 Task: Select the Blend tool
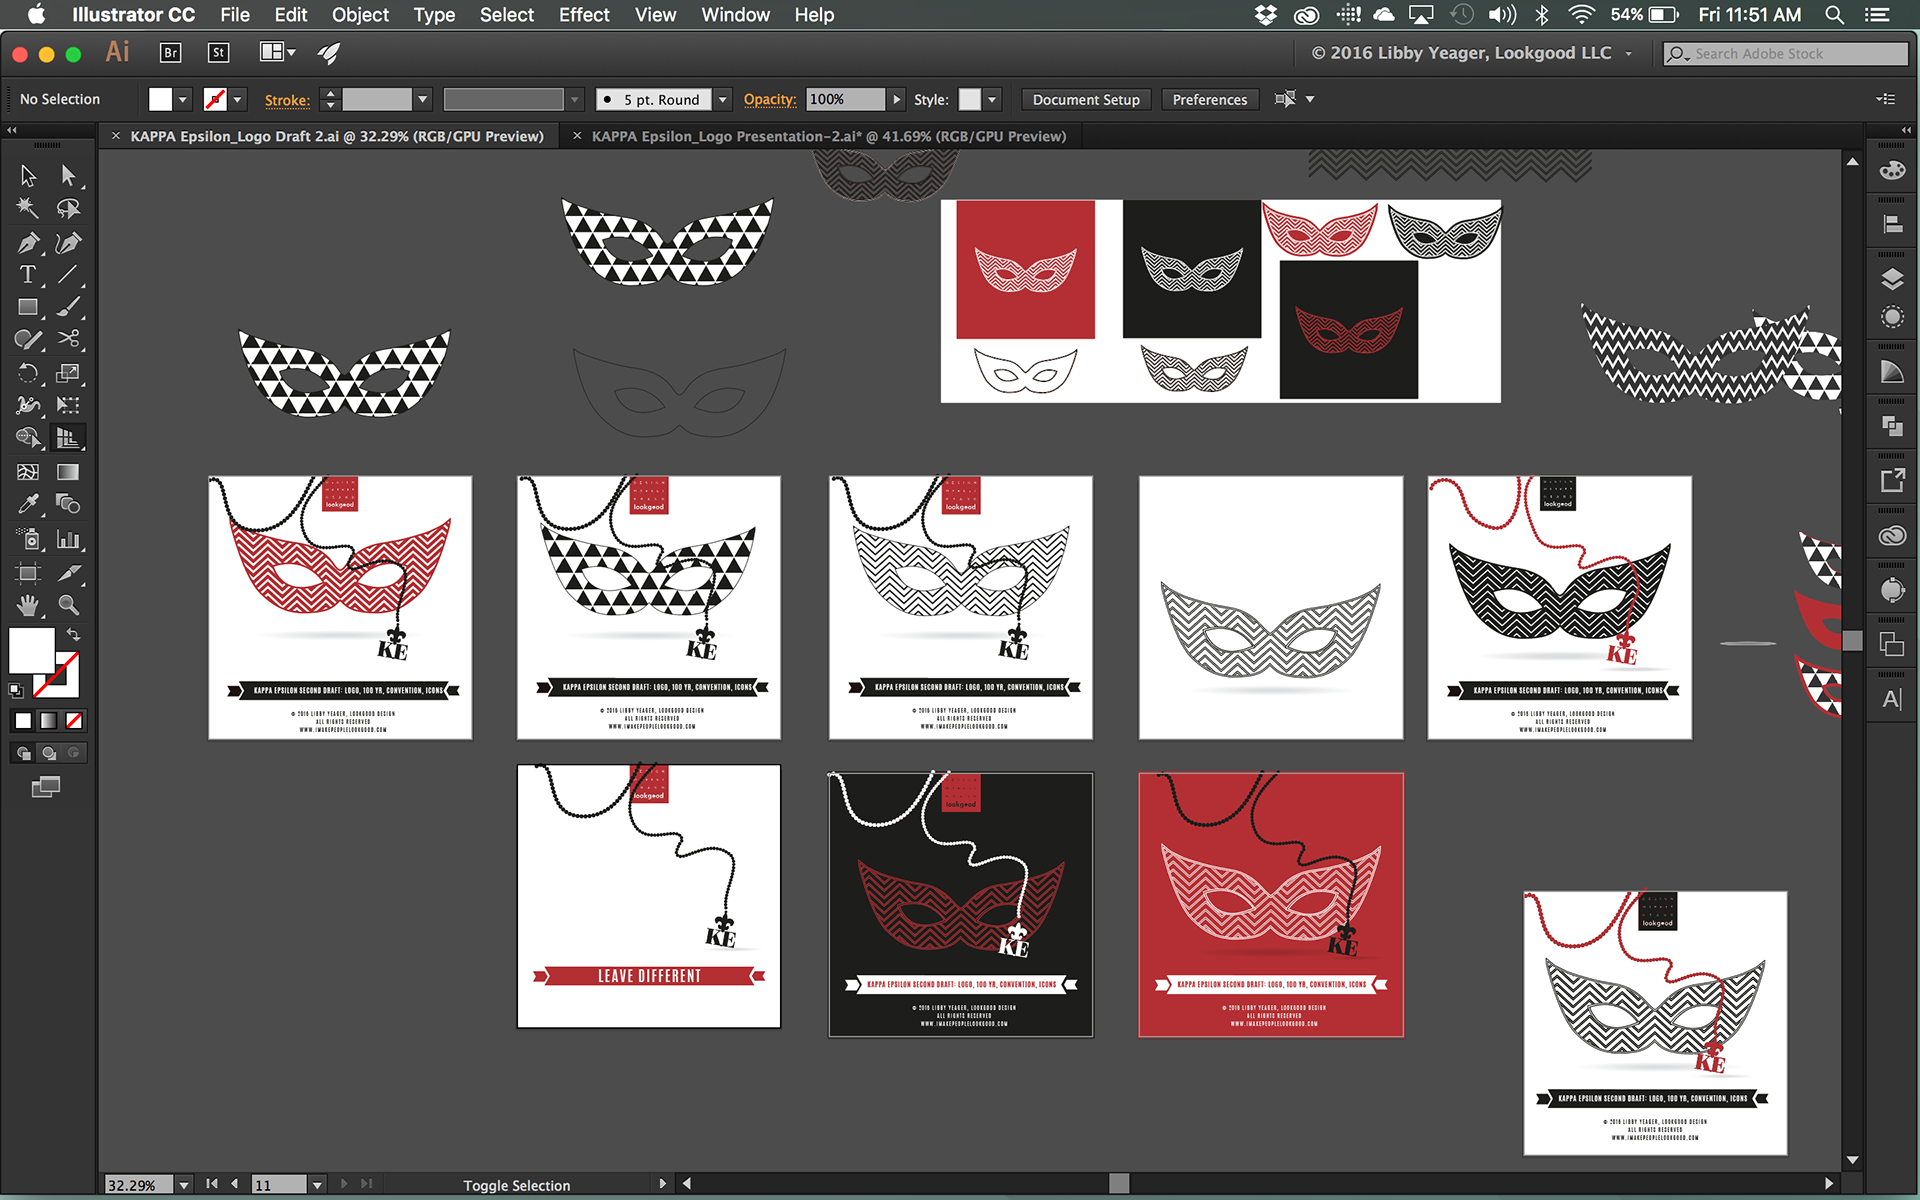[68, 504]
